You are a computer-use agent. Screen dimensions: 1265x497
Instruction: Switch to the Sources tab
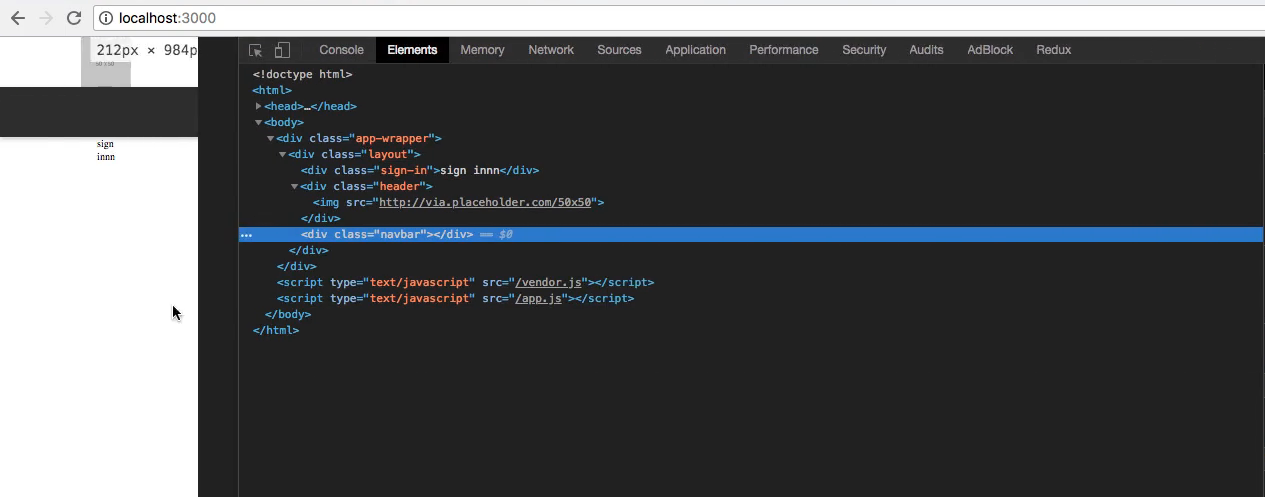(x=619, y=50)
